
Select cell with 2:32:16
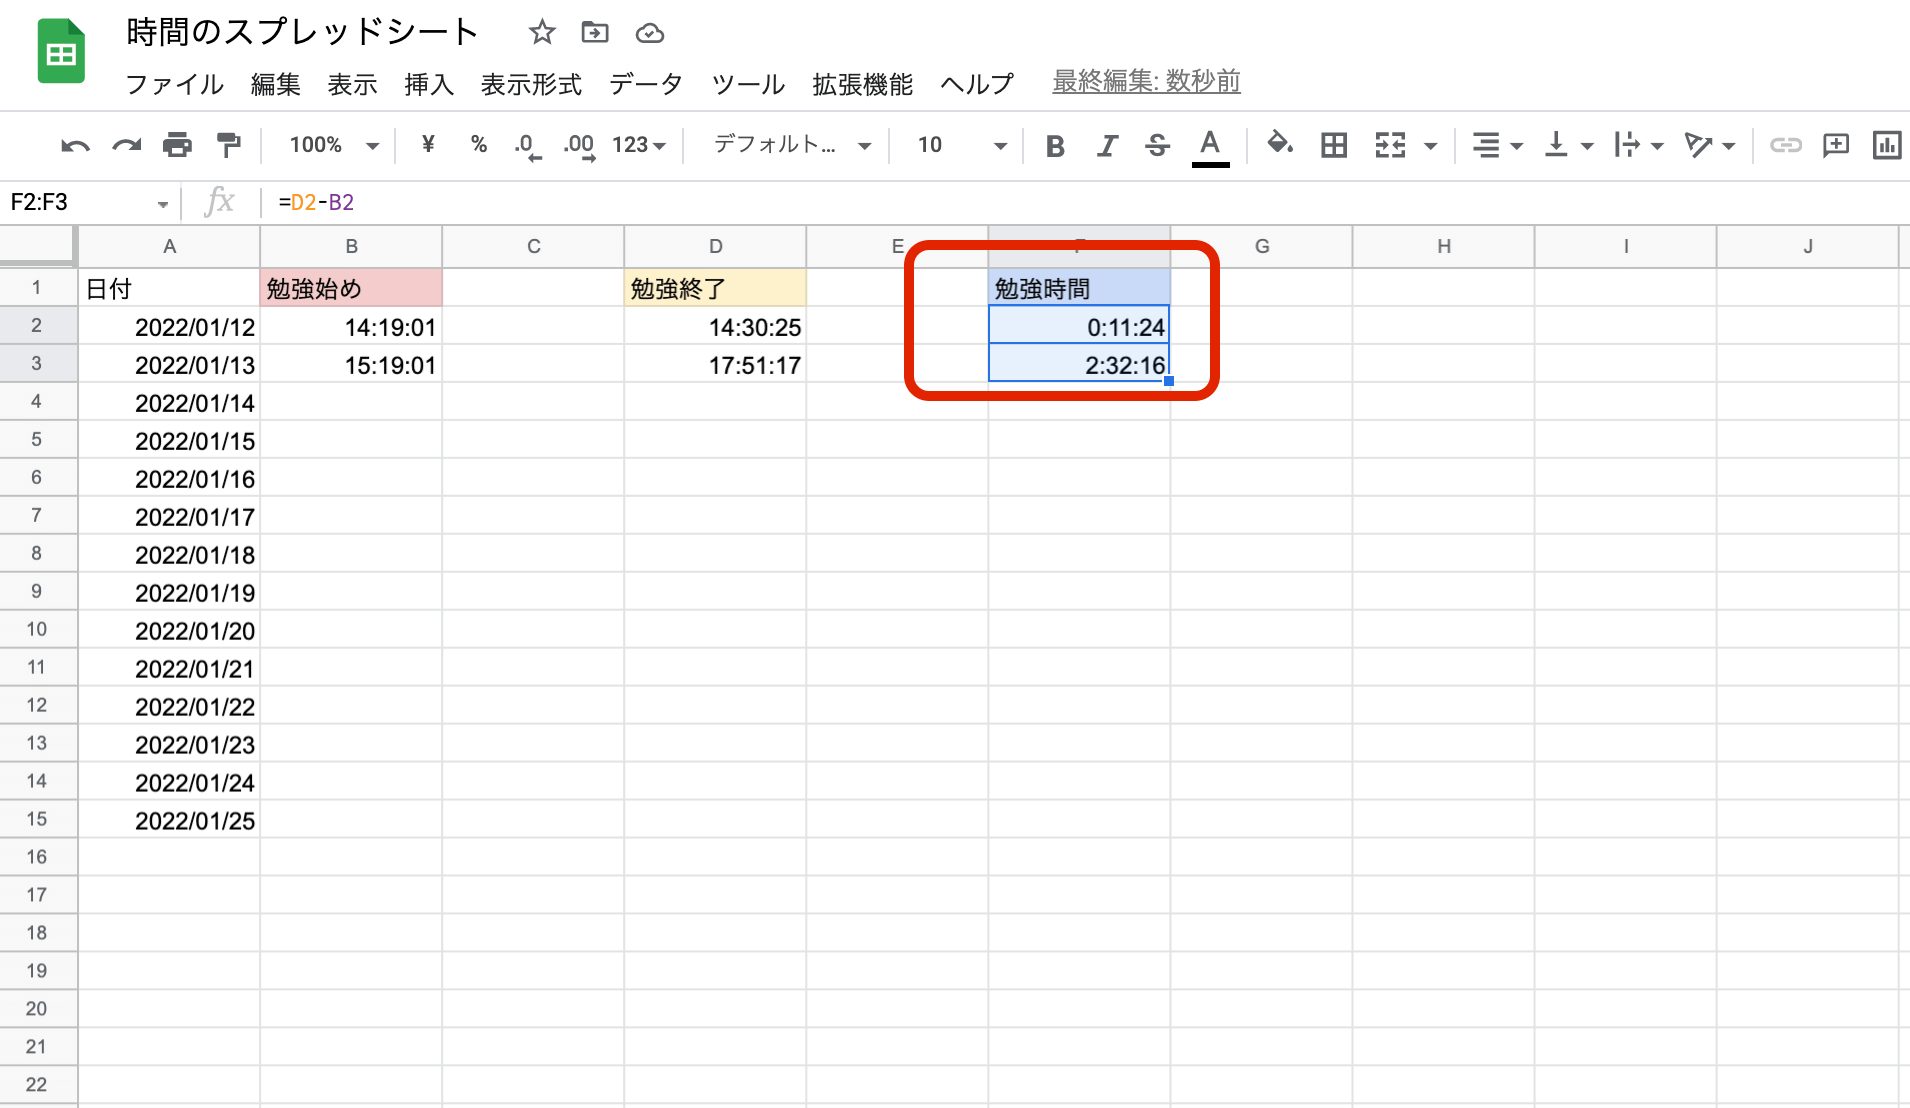1079,364
